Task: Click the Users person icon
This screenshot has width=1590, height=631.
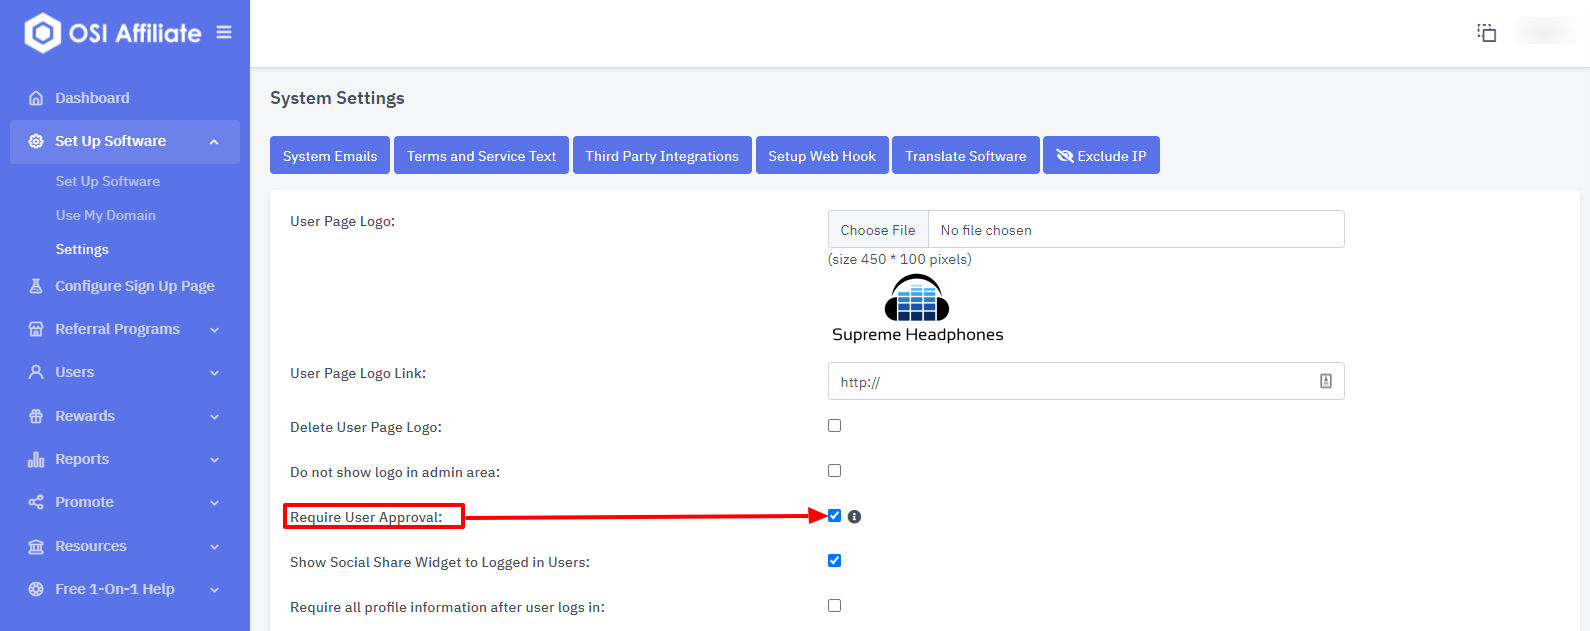Action: click(x=36, y=372)
